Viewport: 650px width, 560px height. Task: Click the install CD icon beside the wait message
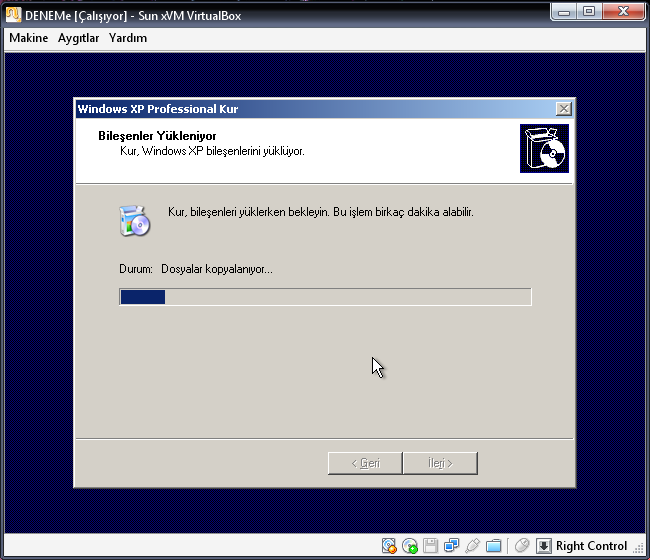pyautogui.click(x=134, y=220)
